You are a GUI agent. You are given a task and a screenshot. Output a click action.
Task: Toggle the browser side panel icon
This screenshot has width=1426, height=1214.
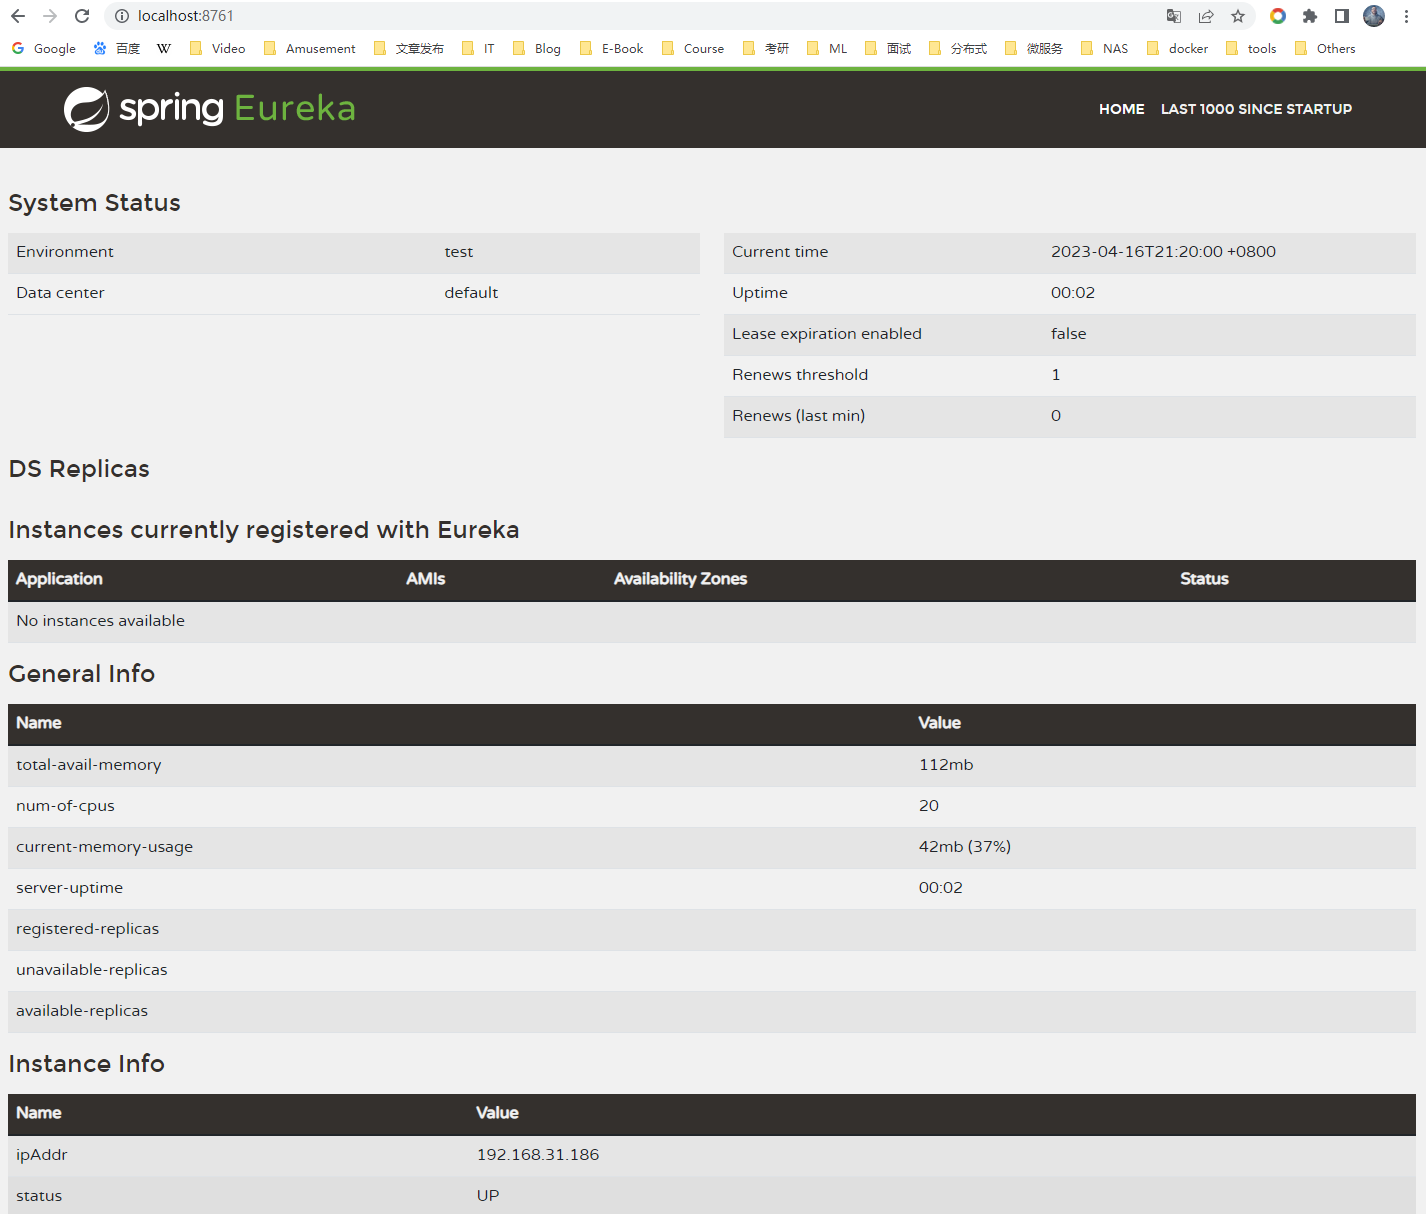tap(1342, 16)
